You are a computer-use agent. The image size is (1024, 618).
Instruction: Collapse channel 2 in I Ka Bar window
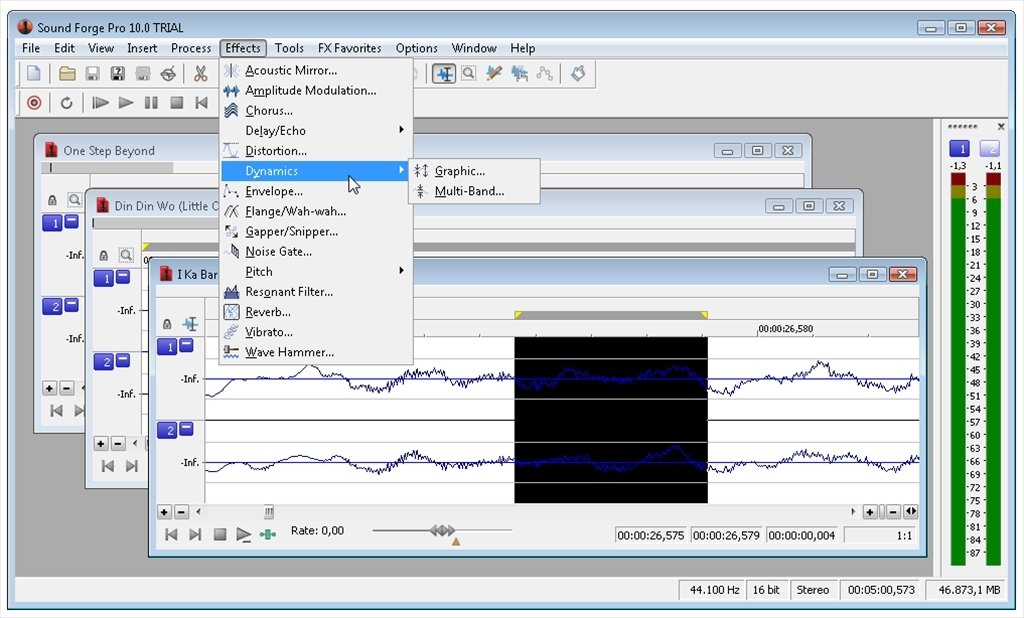click(x=186, y=429)
